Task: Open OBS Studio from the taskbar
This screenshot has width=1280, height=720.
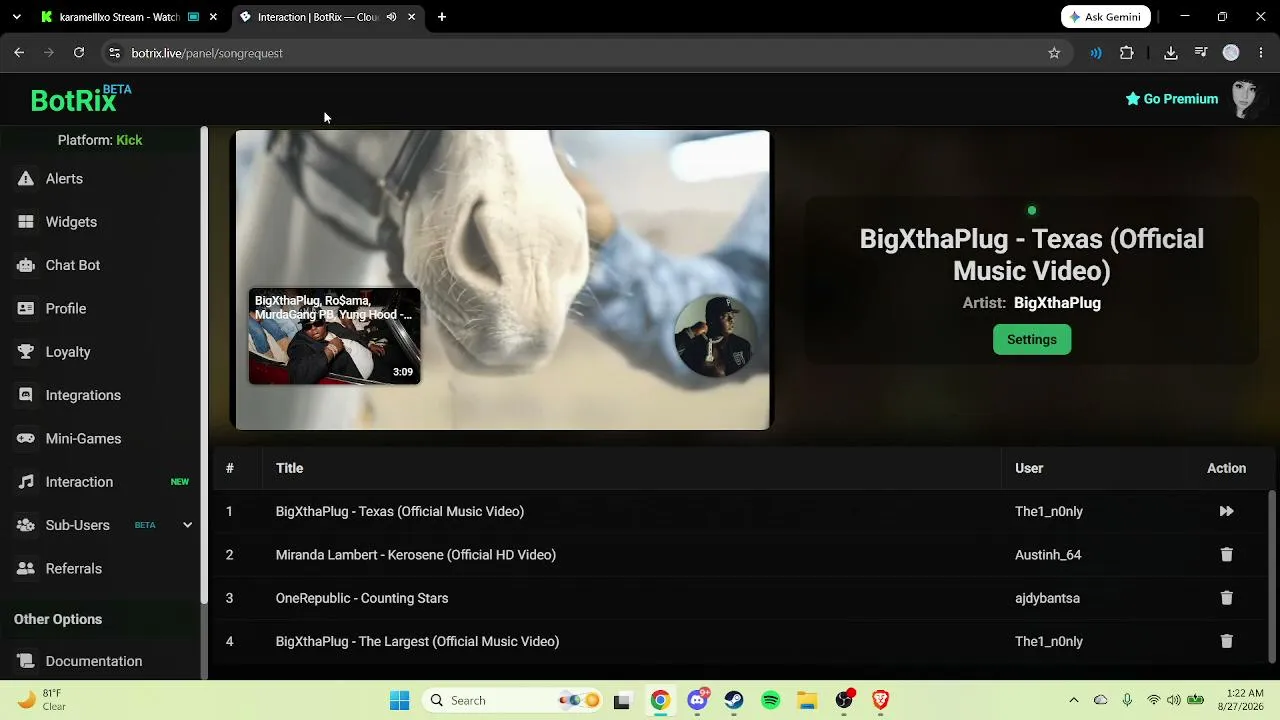Action: click(x=844, y=700)
